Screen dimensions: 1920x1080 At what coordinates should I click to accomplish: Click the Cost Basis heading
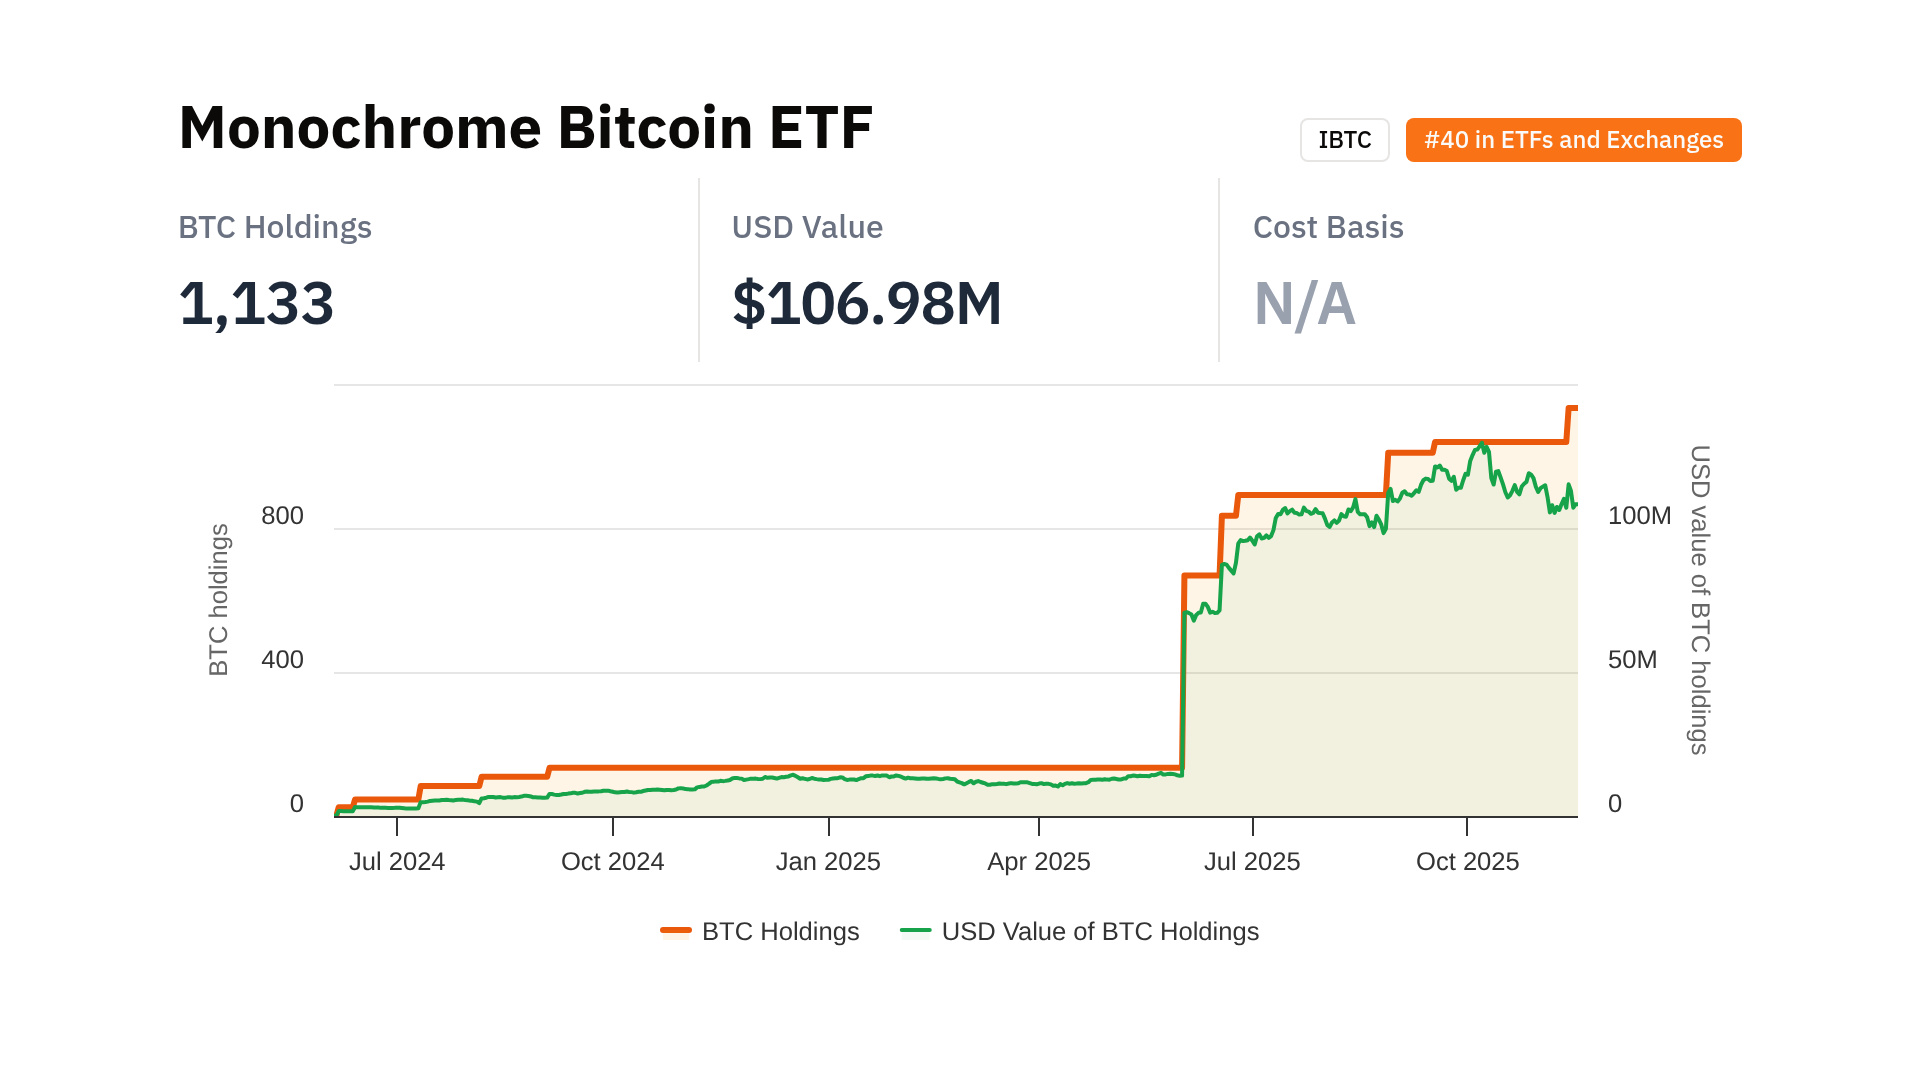pyautogui.click(x=1328, y=228)
